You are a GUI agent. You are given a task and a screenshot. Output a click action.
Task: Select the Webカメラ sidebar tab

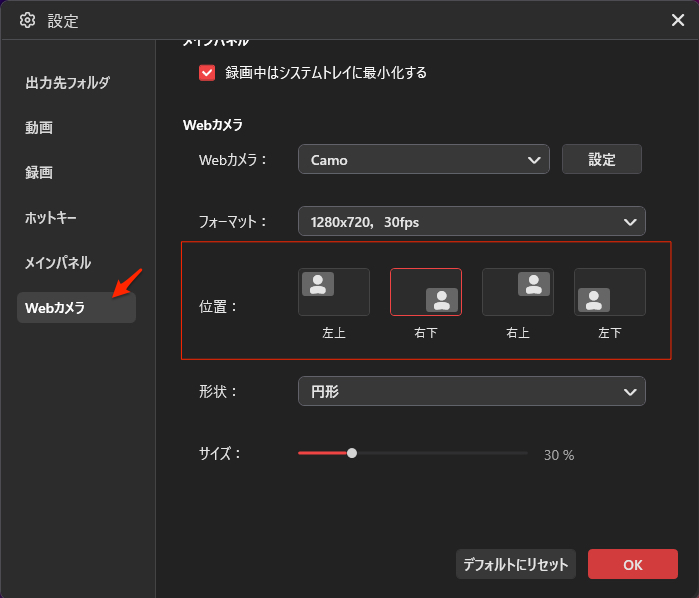coord(75,308)
